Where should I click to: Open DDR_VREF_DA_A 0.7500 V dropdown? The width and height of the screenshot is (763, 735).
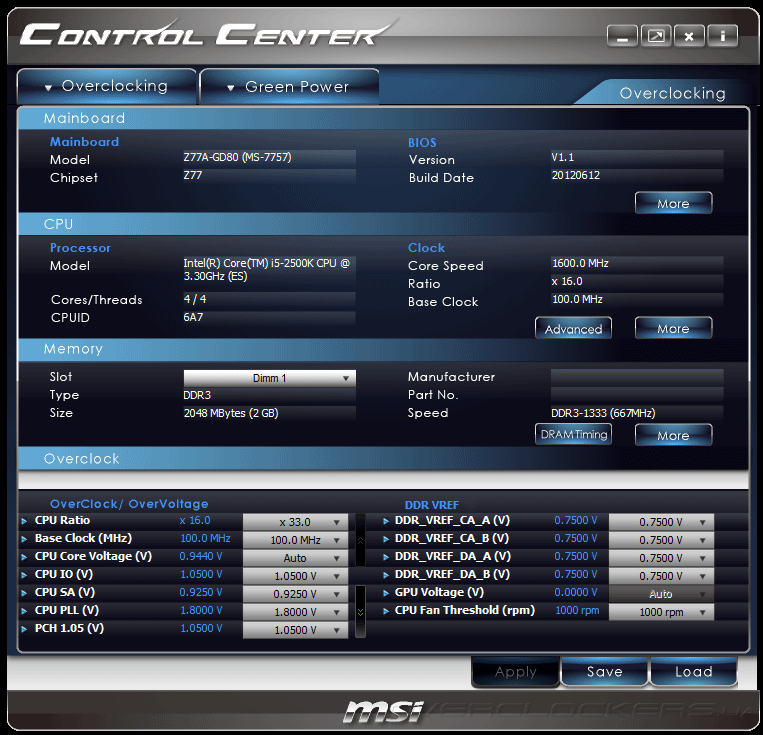[x=661, y=558]
